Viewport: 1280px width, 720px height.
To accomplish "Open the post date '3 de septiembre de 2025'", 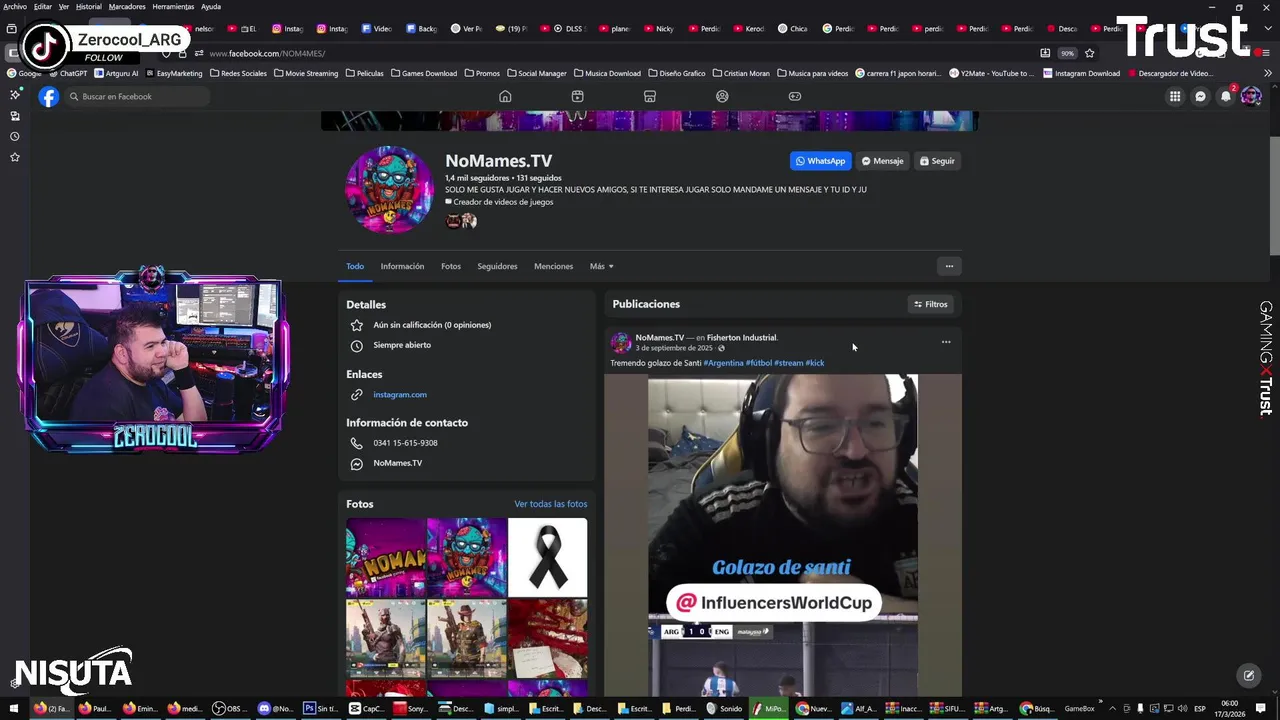I will pyautogui.click(x=674, y=348).
